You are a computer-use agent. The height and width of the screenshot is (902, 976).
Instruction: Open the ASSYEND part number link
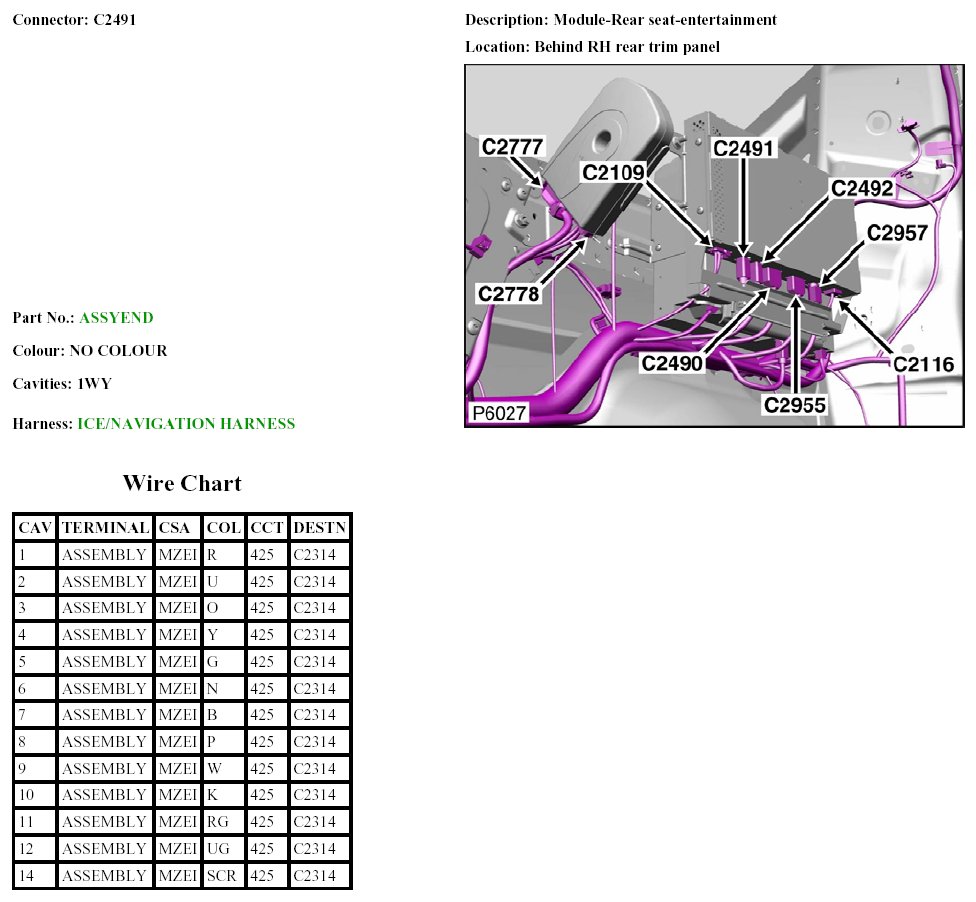[x=116, y=318]
